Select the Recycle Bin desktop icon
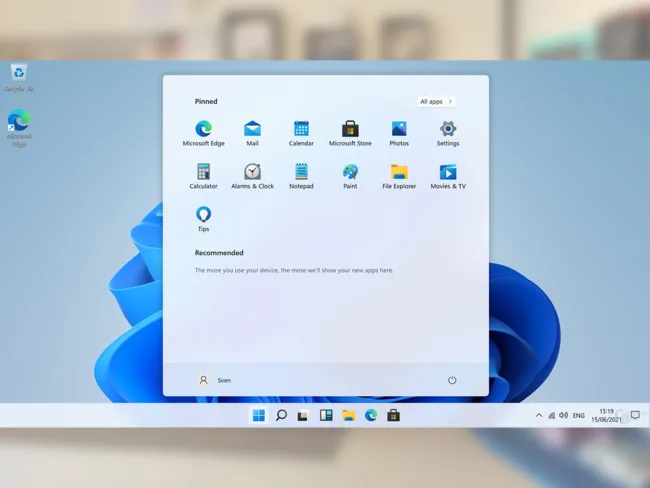The image size is (650, 488). [19, 78]
